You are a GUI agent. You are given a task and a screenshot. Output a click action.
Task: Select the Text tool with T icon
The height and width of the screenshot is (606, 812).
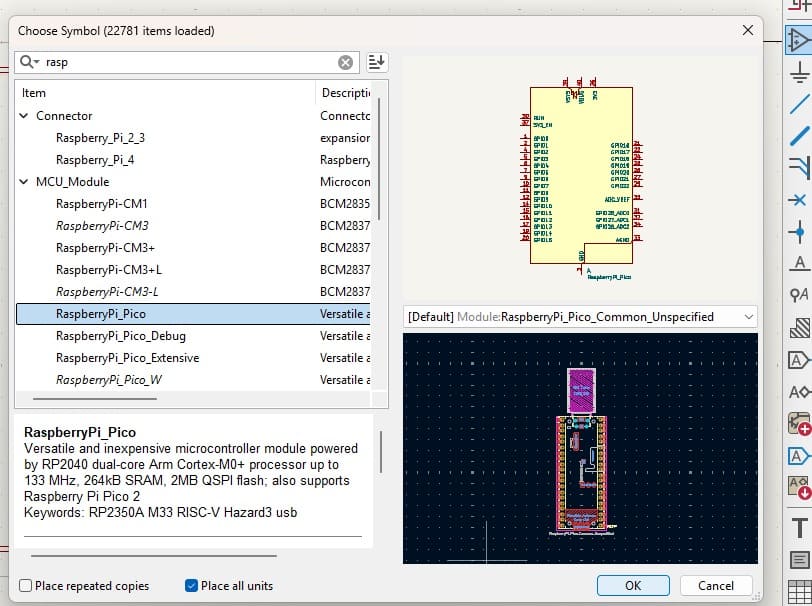799,528
